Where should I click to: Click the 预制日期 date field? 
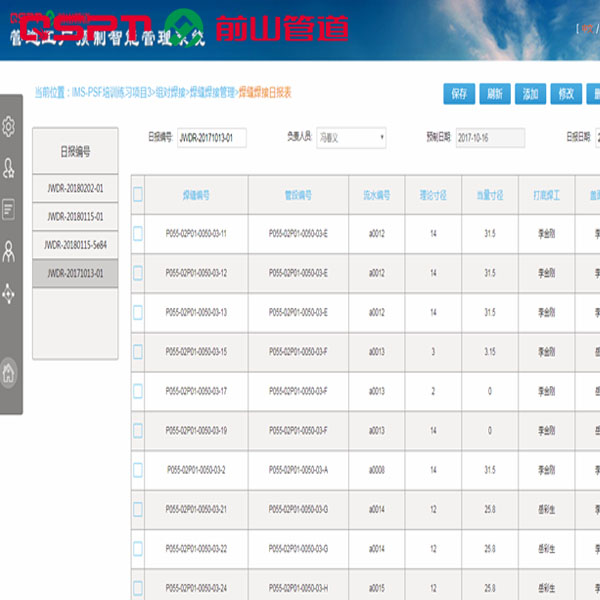pos(490,138)
